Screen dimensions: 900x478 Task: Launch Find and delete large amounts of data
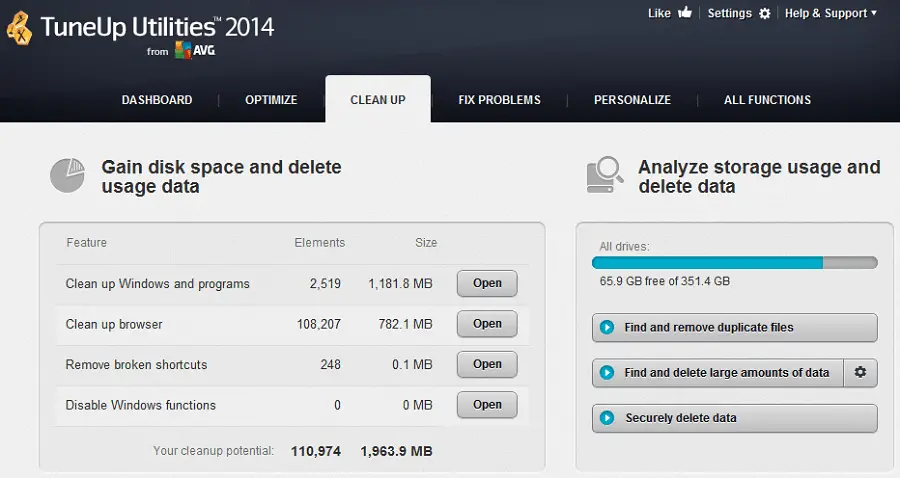click(x=717, y=372)
